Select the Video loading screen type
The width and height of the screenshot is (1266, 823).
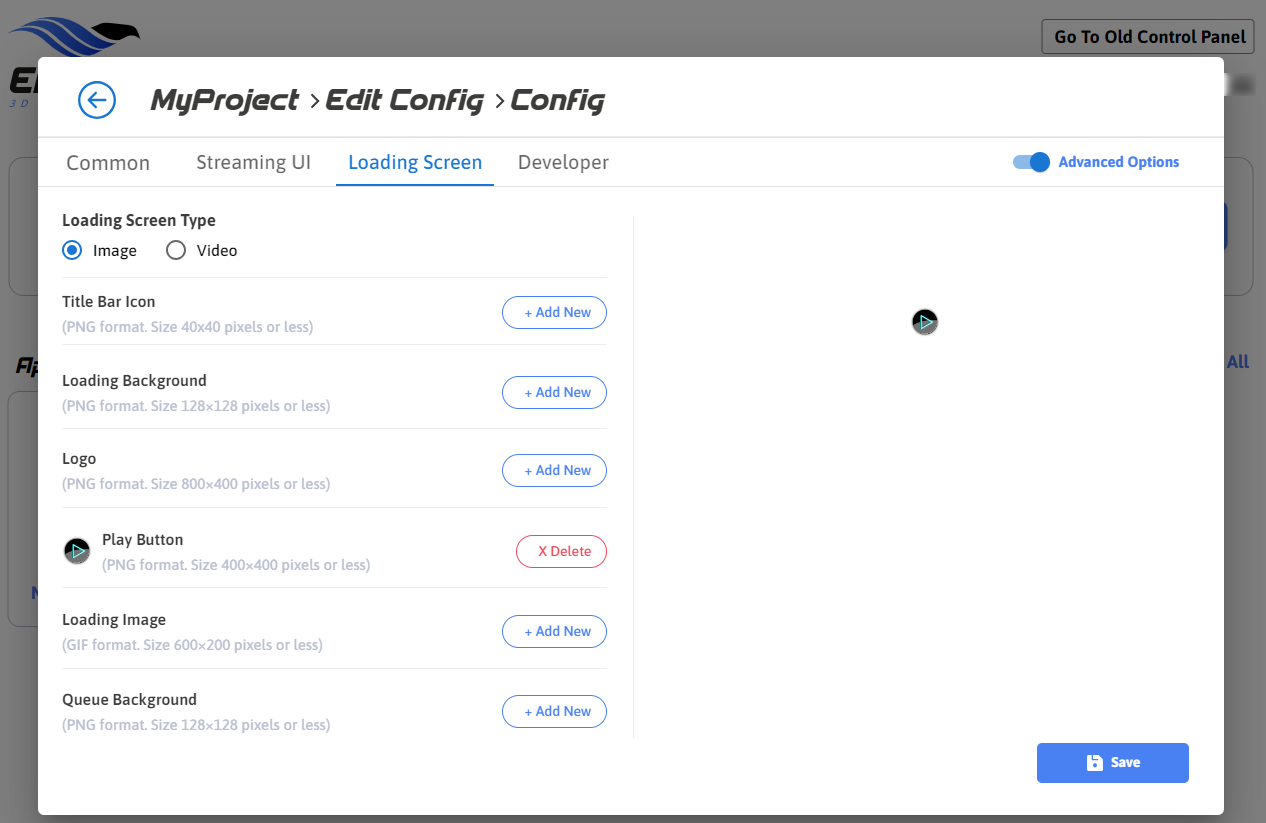click(176, 251)
